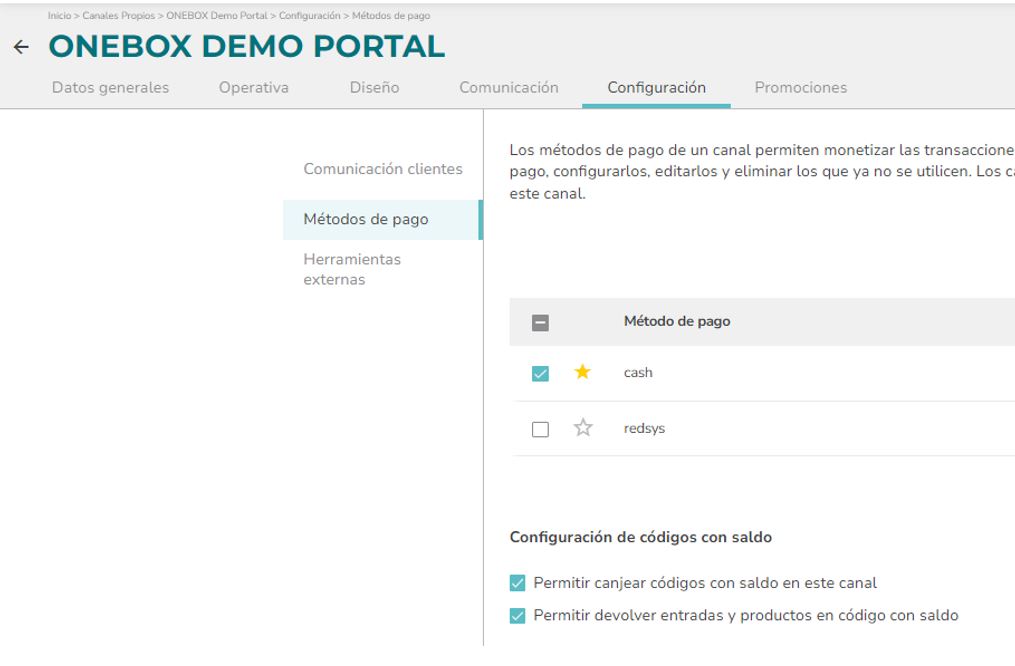Image resolution: width=1015 pixels, height=666 pixels.
Task: Open the ONEBOX Demo Portal breadcrumb link
Action: (x=217, y=16)
